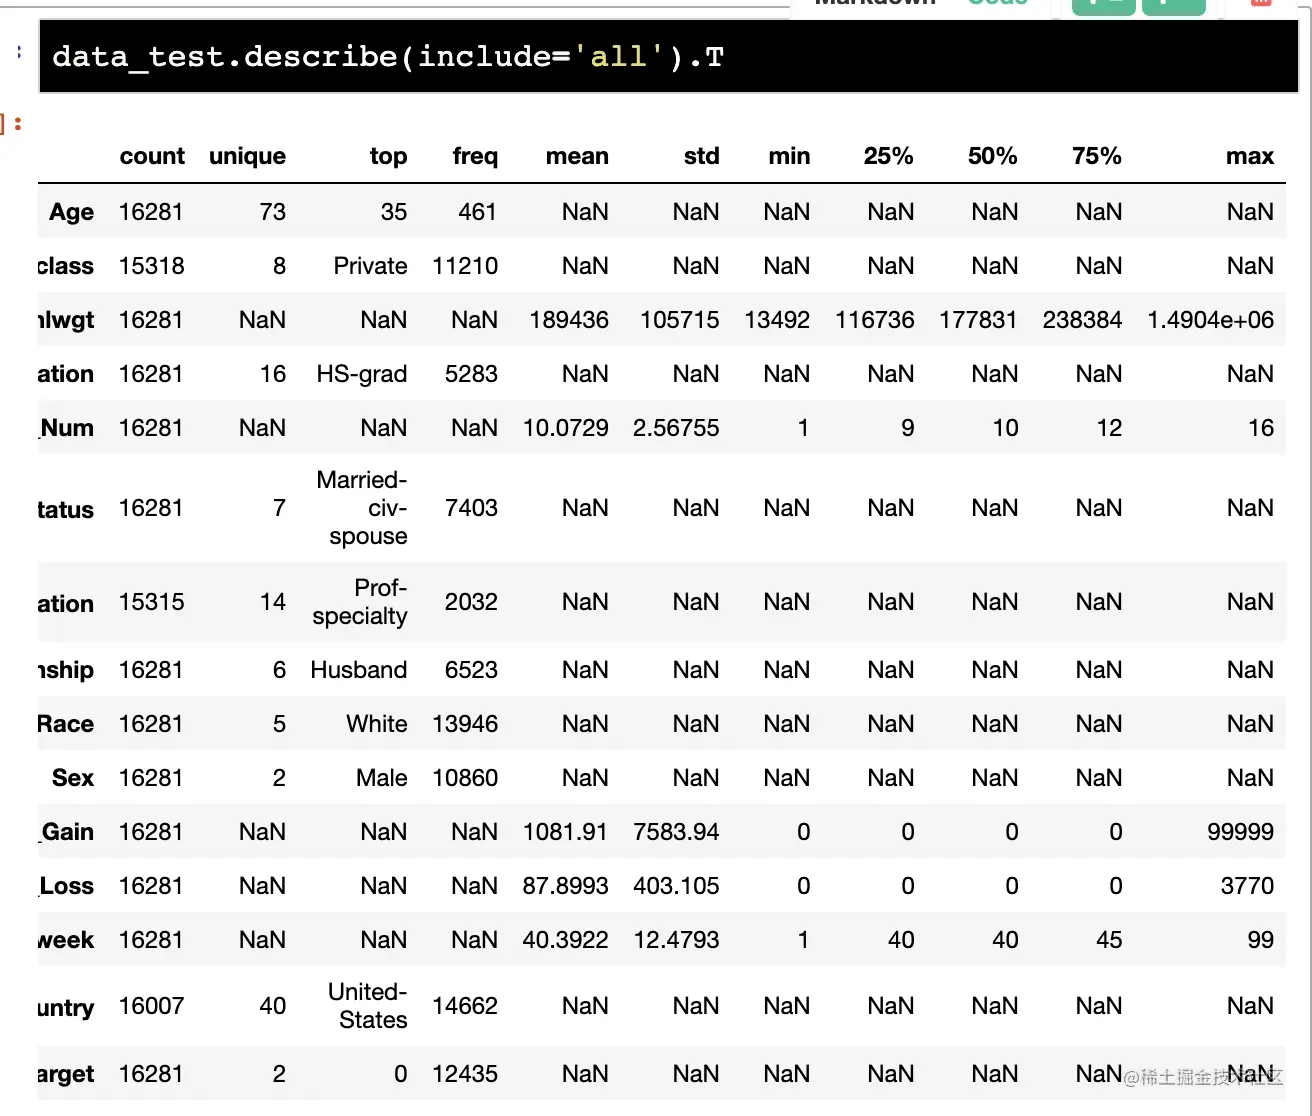Click the freq value 12435
Image resolution: width=1312 pixels, height=1116 pixels.
465,1074
